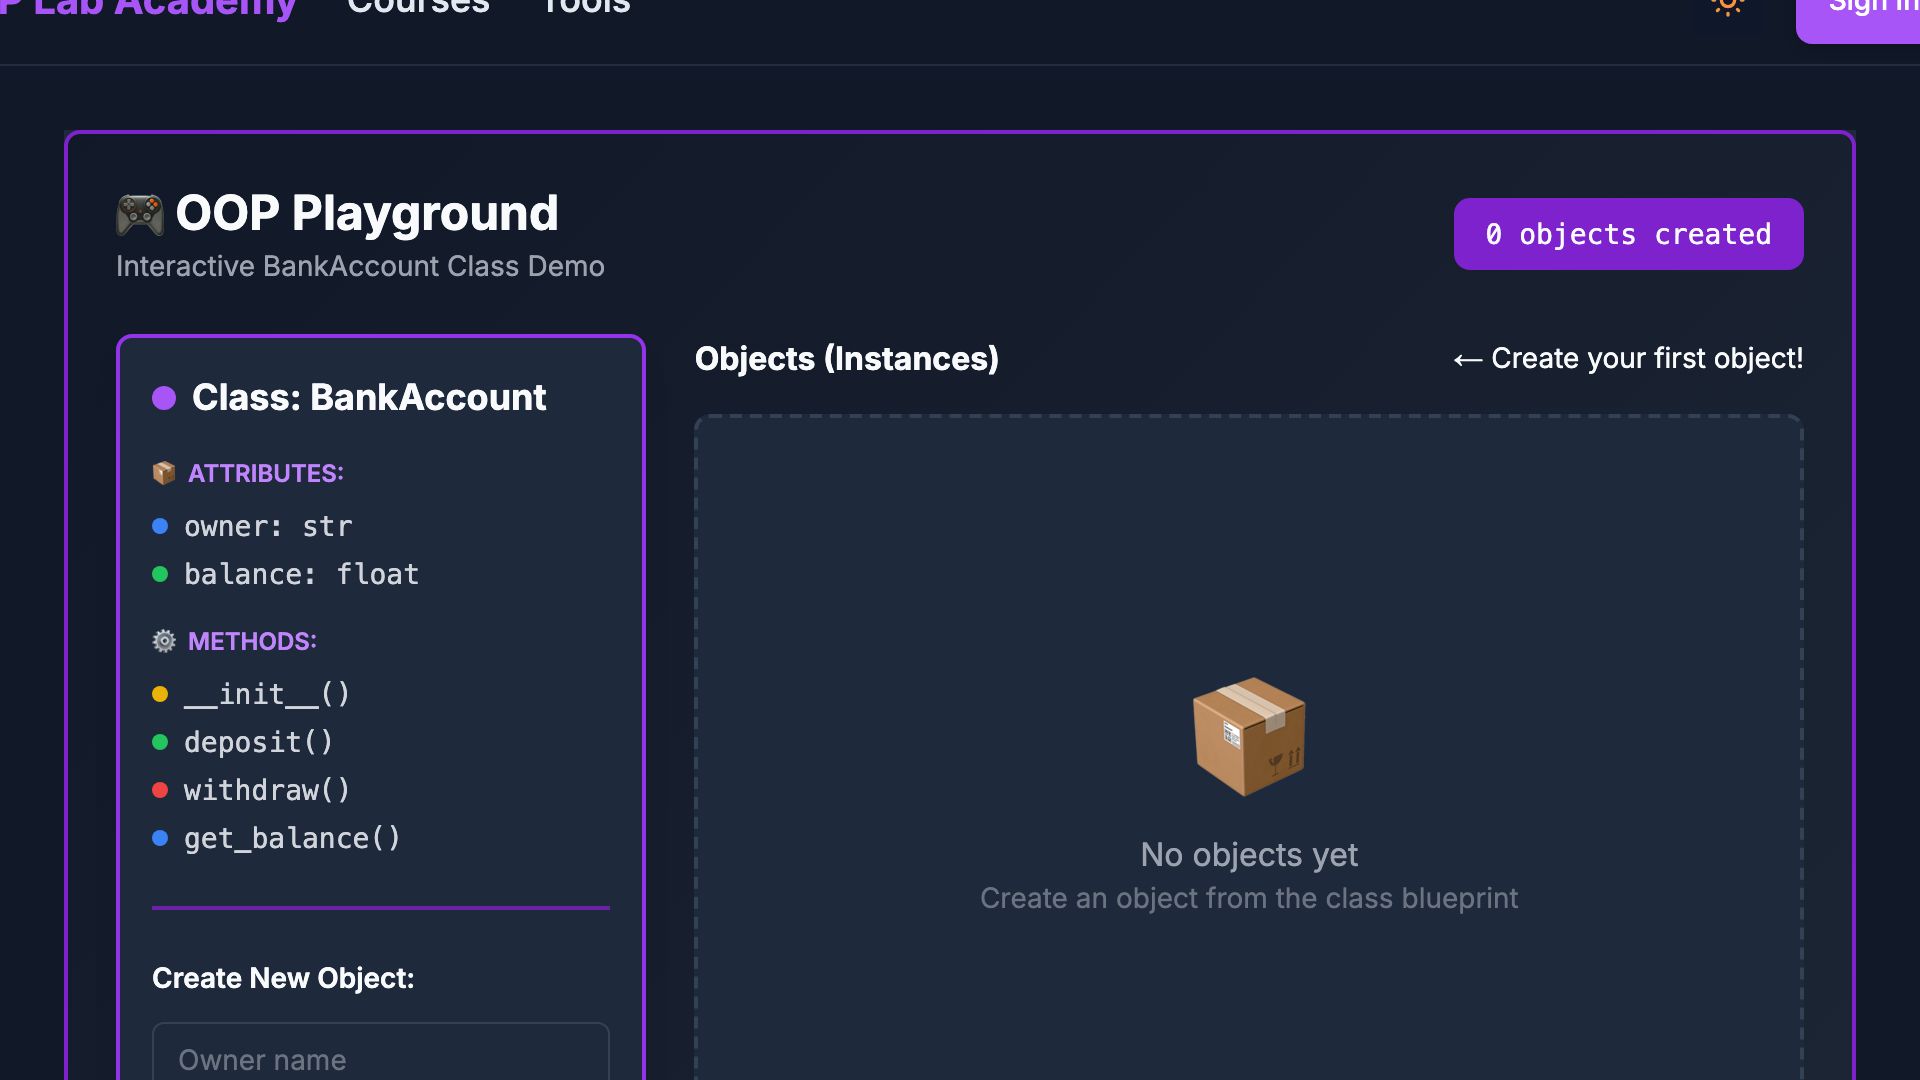Click the Class: BankAccount title
This screenshot has width=1920, height=1080.
point(369,398)
